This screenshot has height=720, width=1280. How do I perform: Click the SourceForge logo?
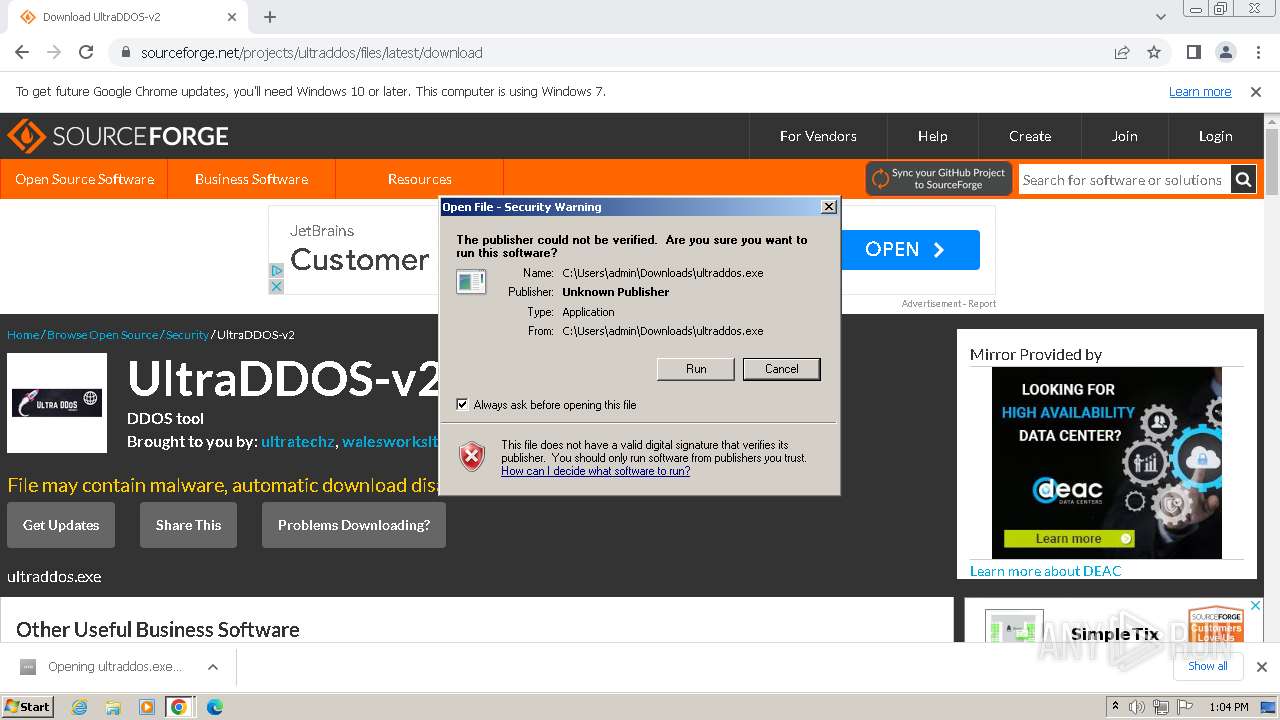tap(118, 136)
